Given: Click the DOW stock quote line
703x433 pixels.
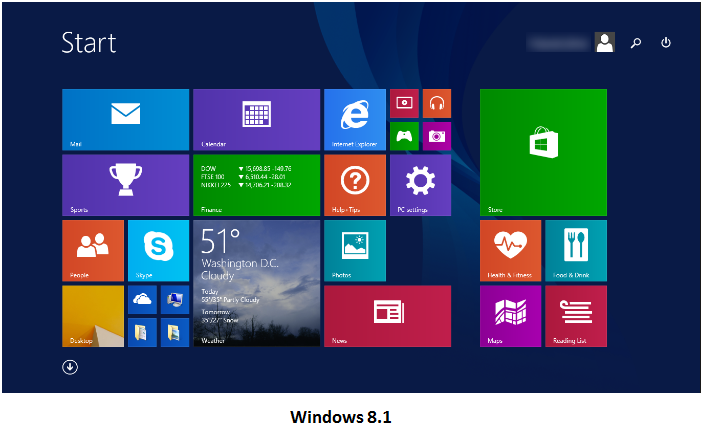Looking at the screenshot, I should click(x=246, y=169).
